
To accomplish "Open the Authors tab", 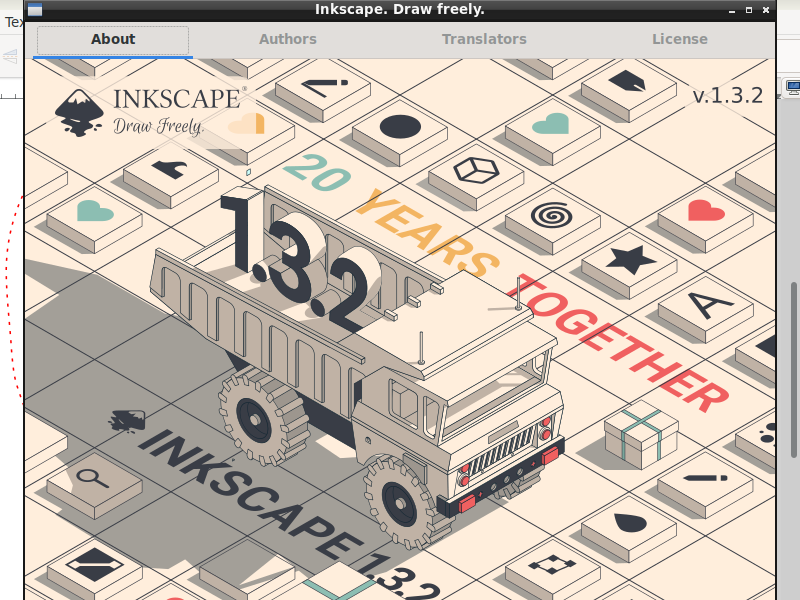I will pos(288,39).
